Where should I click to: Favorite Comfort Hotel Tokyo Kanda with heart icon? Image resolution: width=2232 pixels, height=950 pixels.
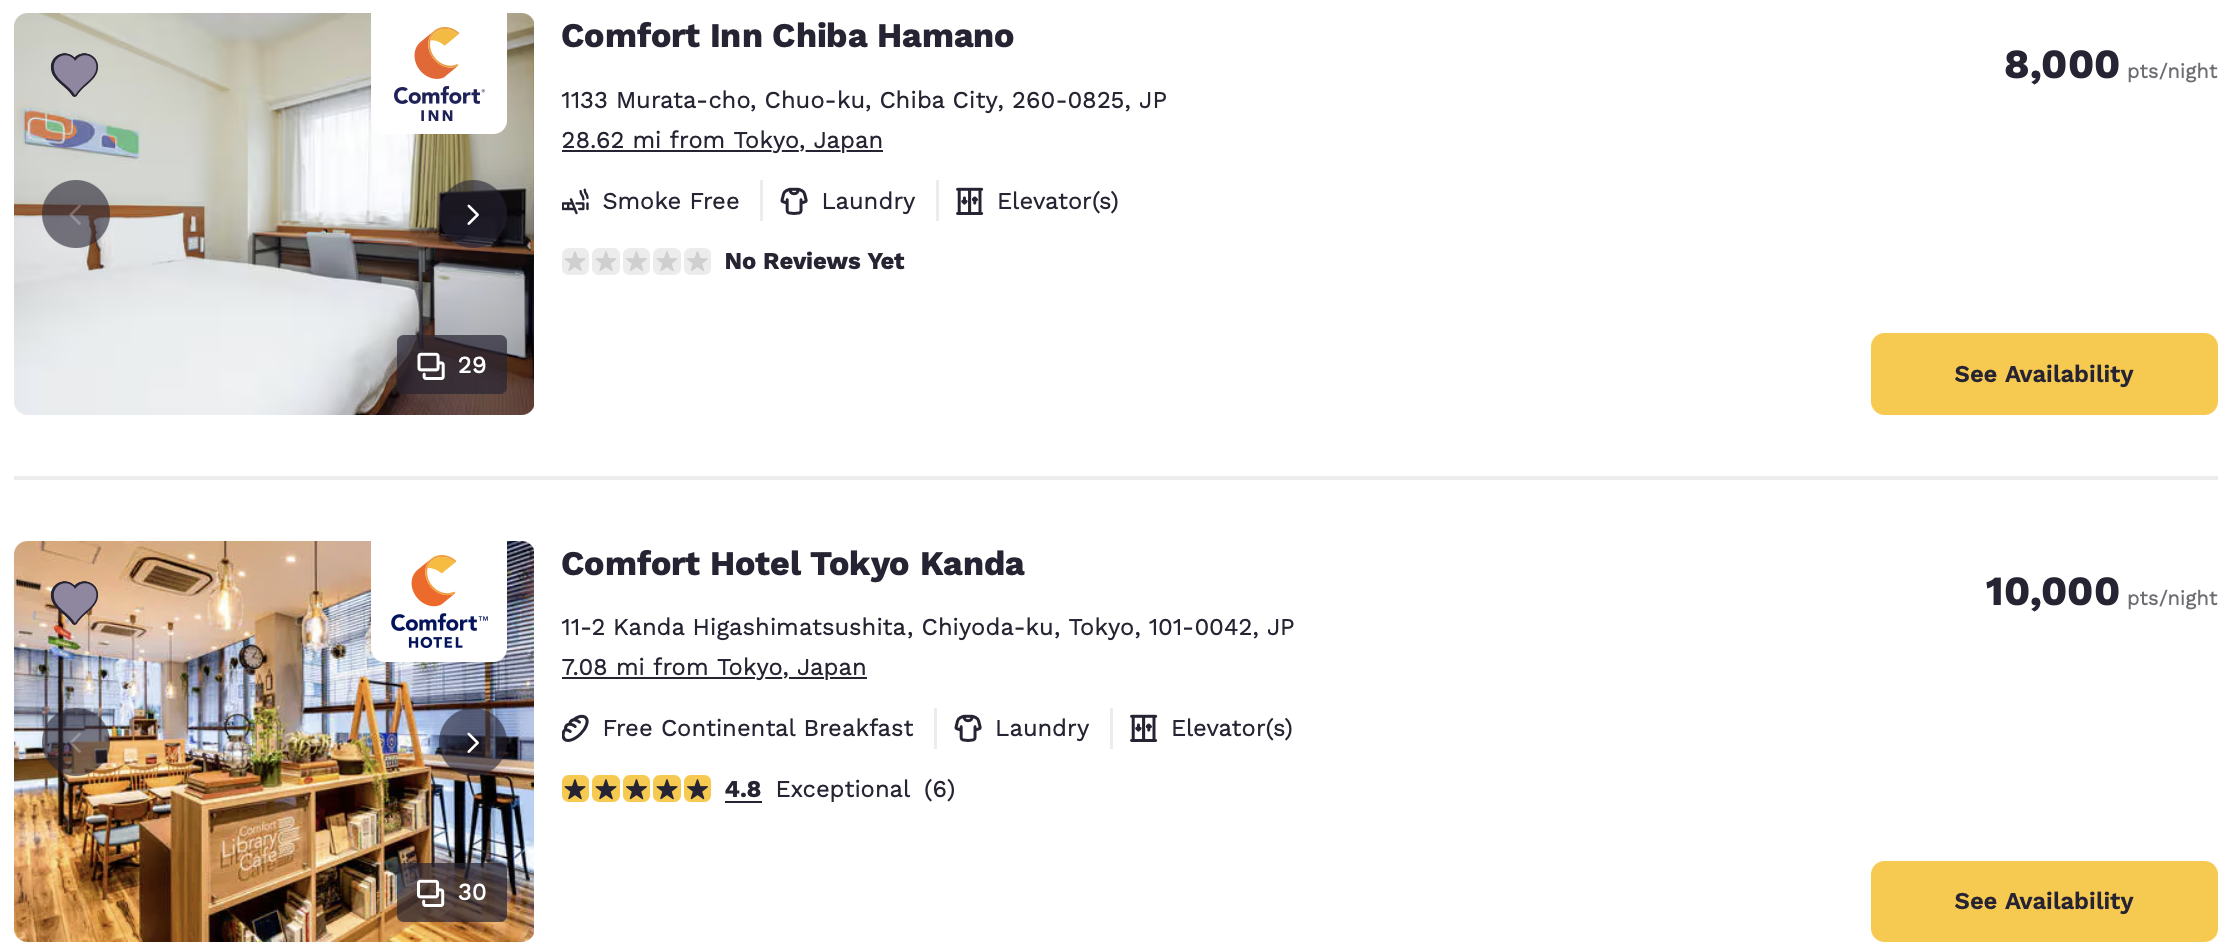coord(75,602)
